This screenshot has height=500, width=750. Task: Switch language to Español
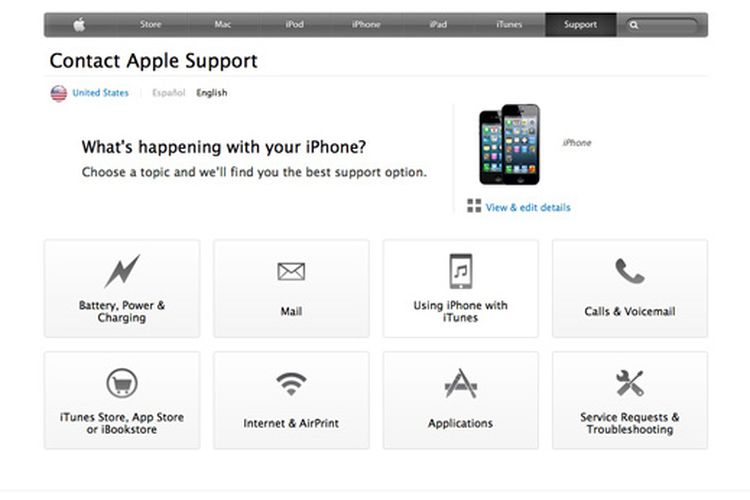pos(168,93)
